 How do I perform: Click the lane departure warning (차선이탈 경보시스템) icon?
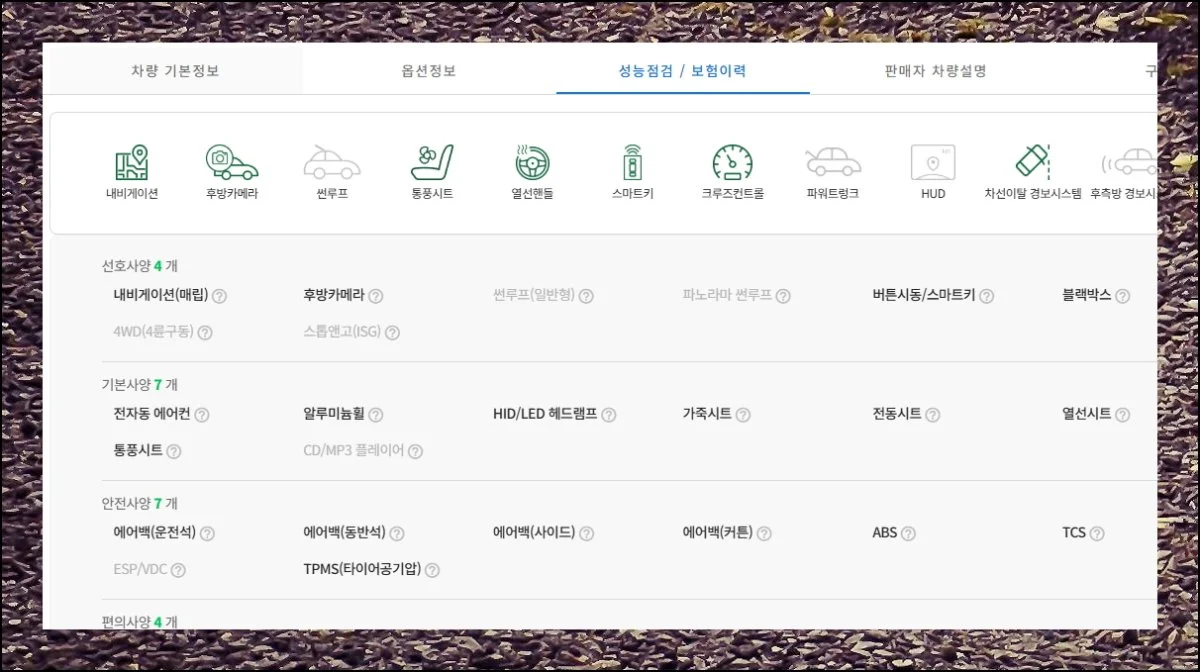[1032, 162]
